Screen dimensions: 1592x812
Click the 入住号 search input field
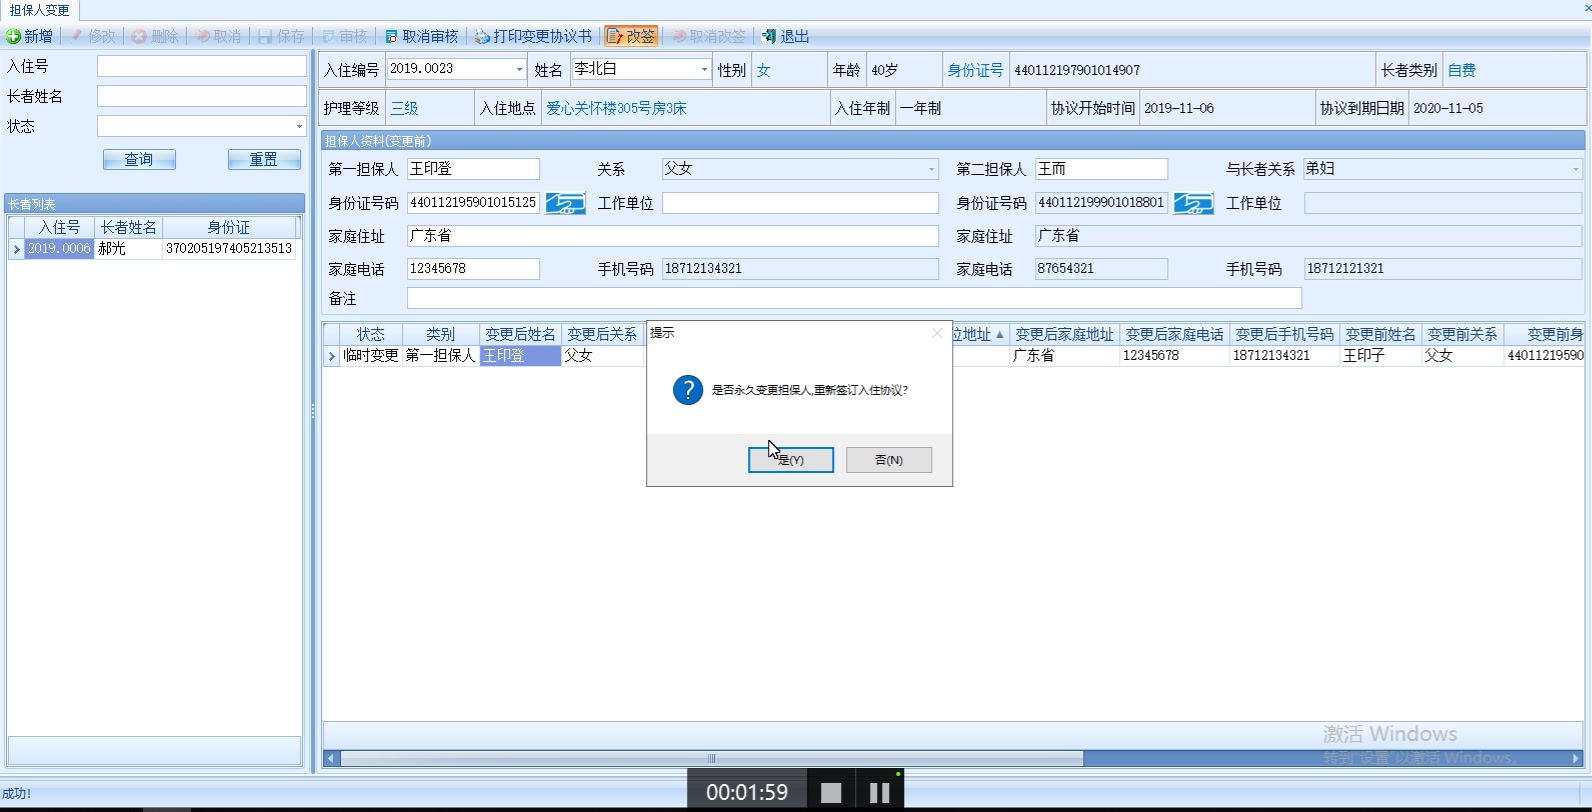[202, 66]
